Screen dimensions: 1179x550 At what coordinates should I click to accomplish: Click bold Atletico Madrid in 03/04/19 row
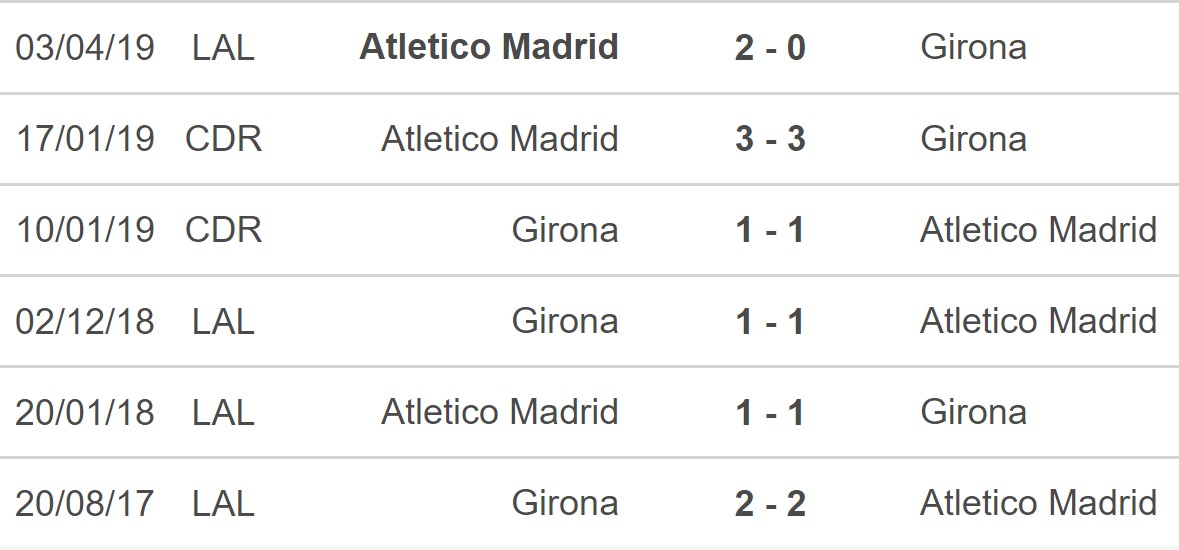[489, 47]
